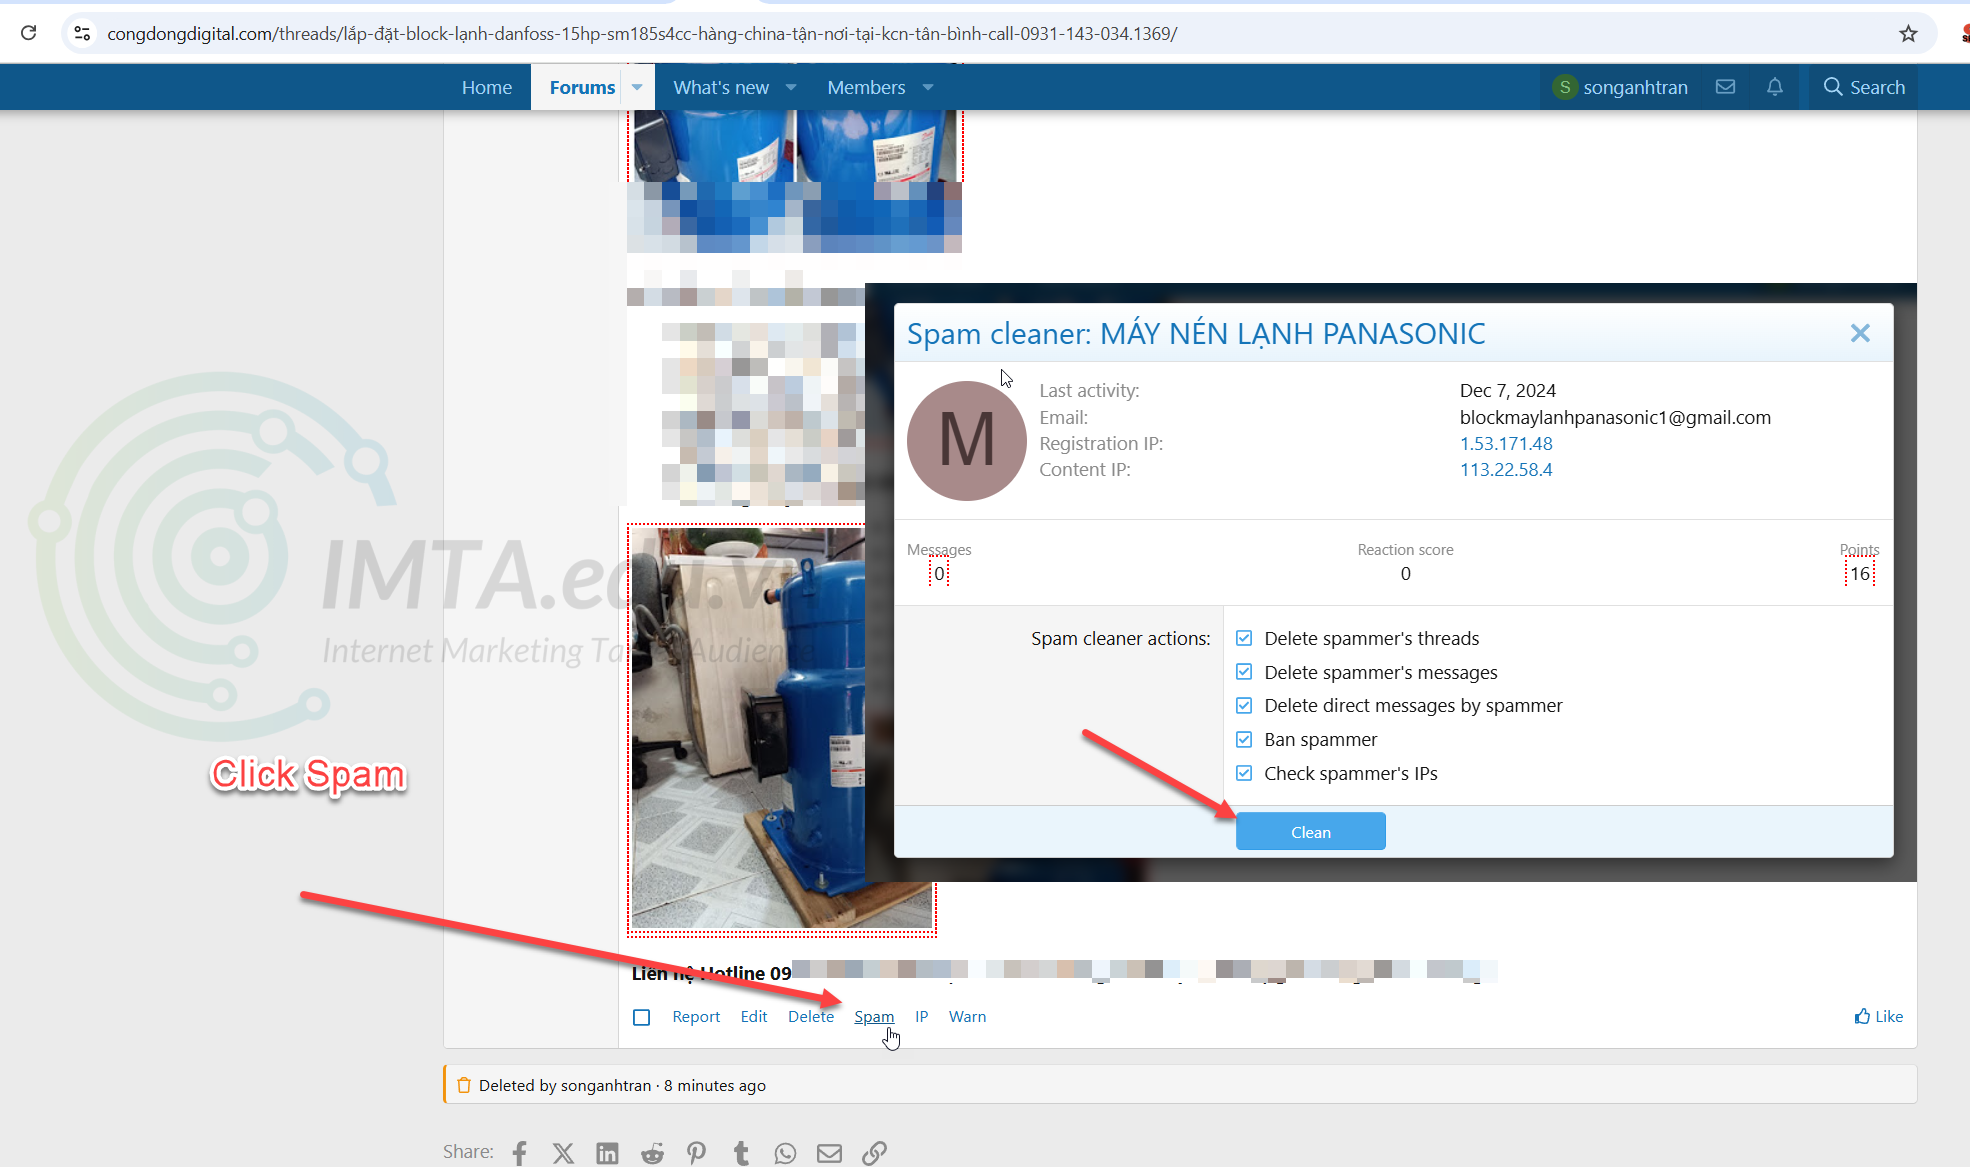Viewport: 1970px width, 1167px height.
Task: Click the IP link for spammer
Action: (920, 1017)
